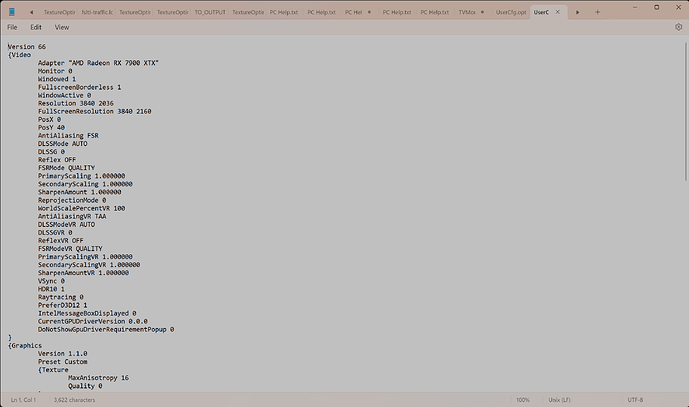Click the "PosY 40" line
The height and width of the screenshot is (407, 689).
51,127
